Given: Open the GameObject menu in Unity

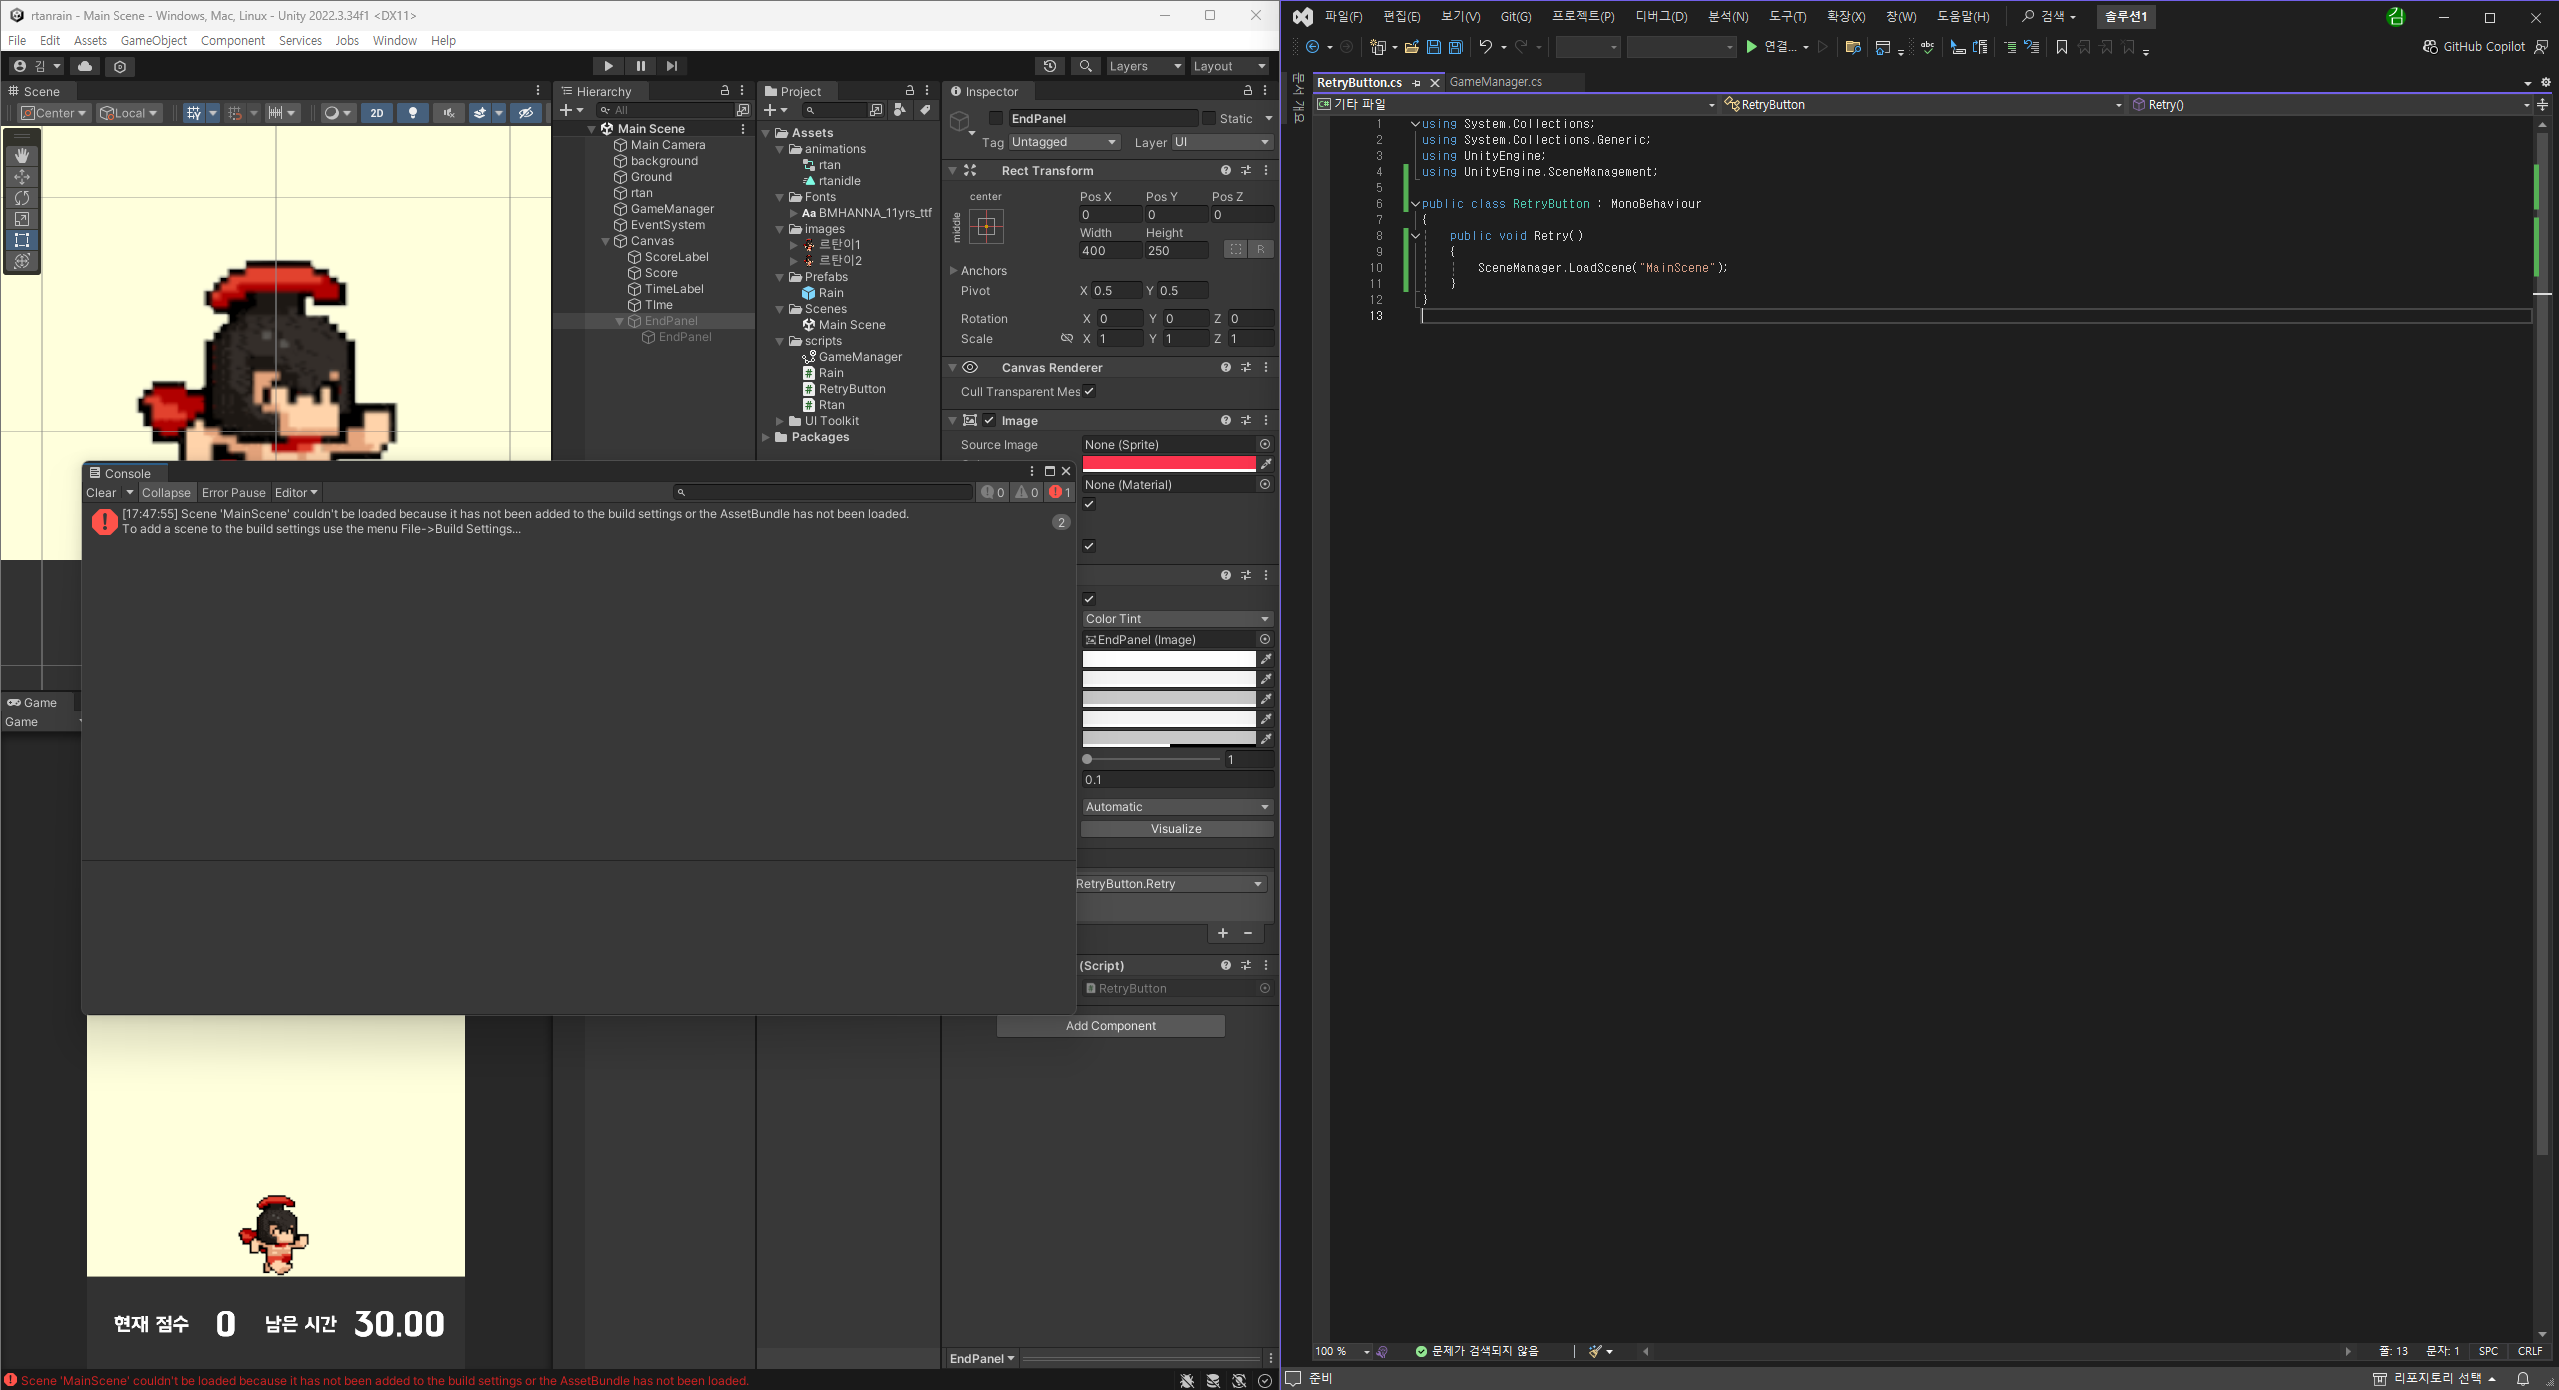Looking at the screenshot, I should (154, 40).
